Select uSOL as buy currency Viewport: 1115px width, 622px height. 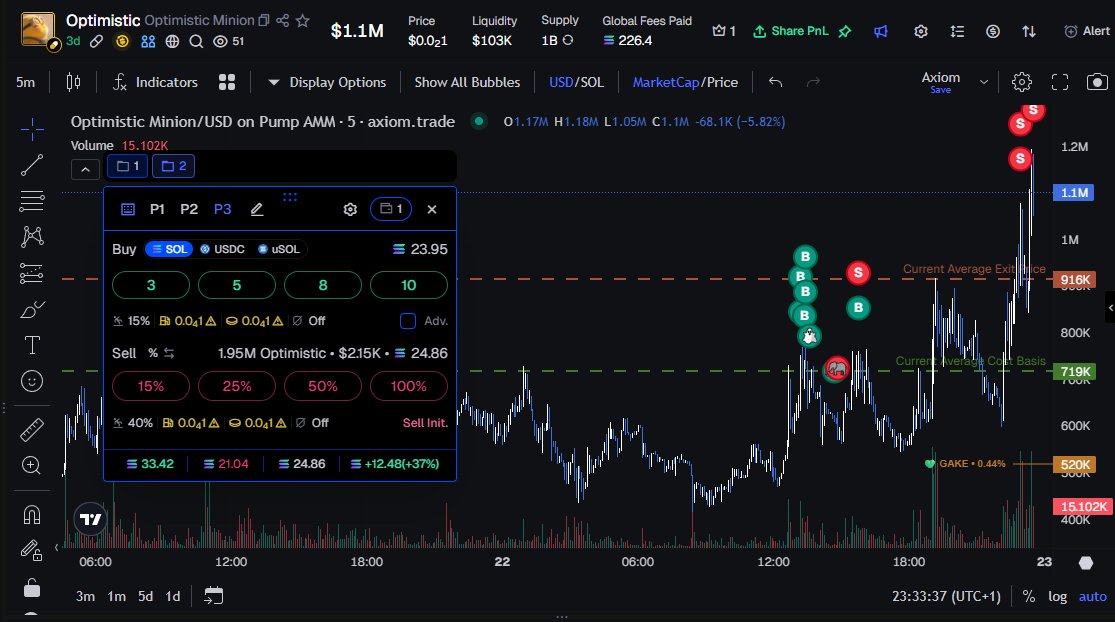pos(279,250)
